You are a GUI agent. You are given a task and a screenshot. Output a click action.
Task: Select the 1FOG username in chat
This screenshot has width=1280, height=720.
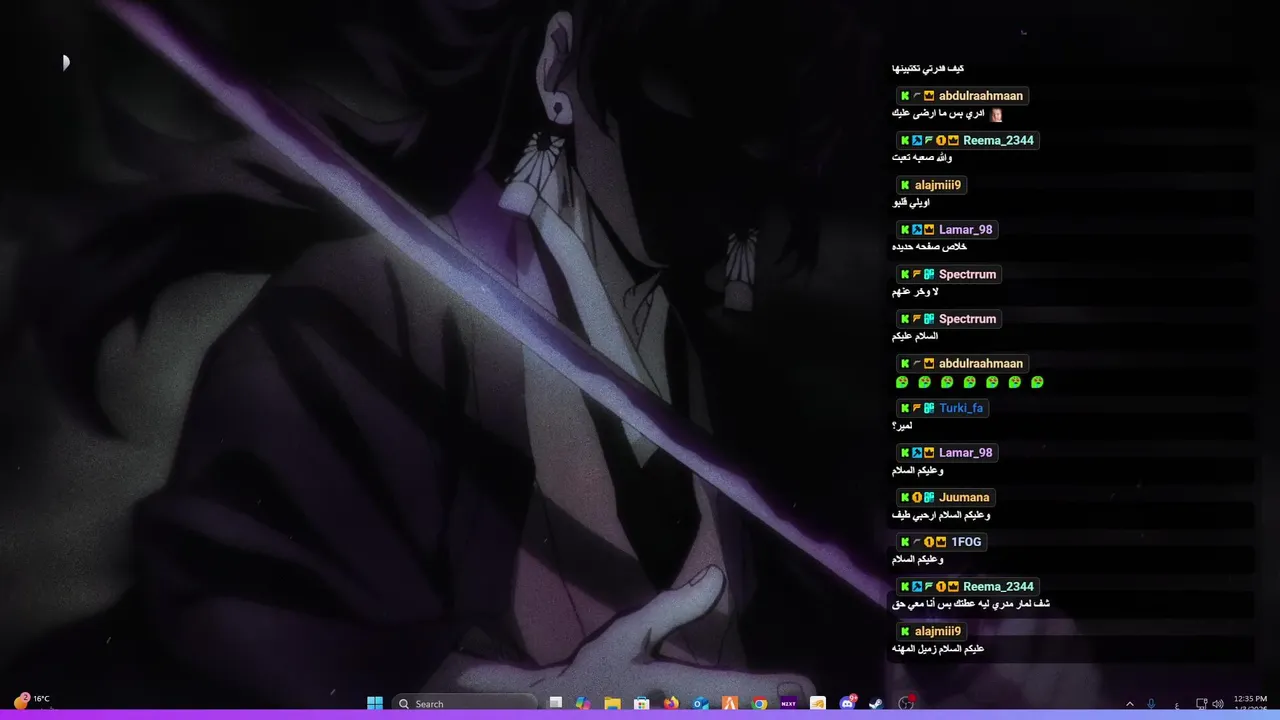(966, 542)
